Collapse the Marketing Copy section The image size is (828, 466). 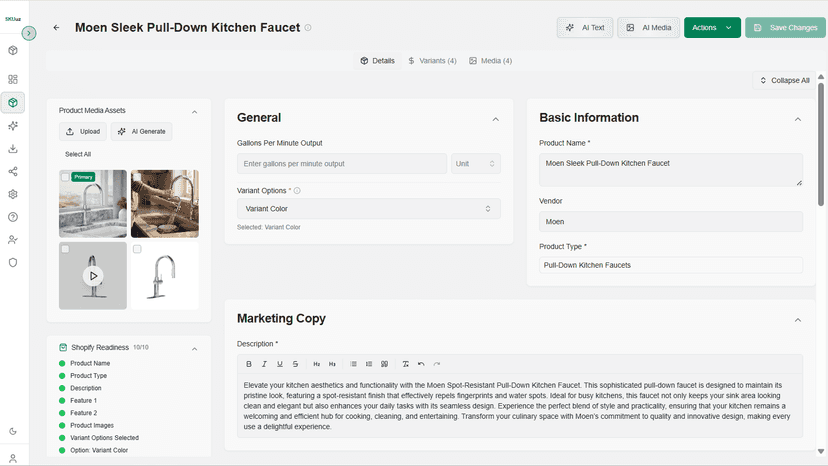(x=797, y=320)
